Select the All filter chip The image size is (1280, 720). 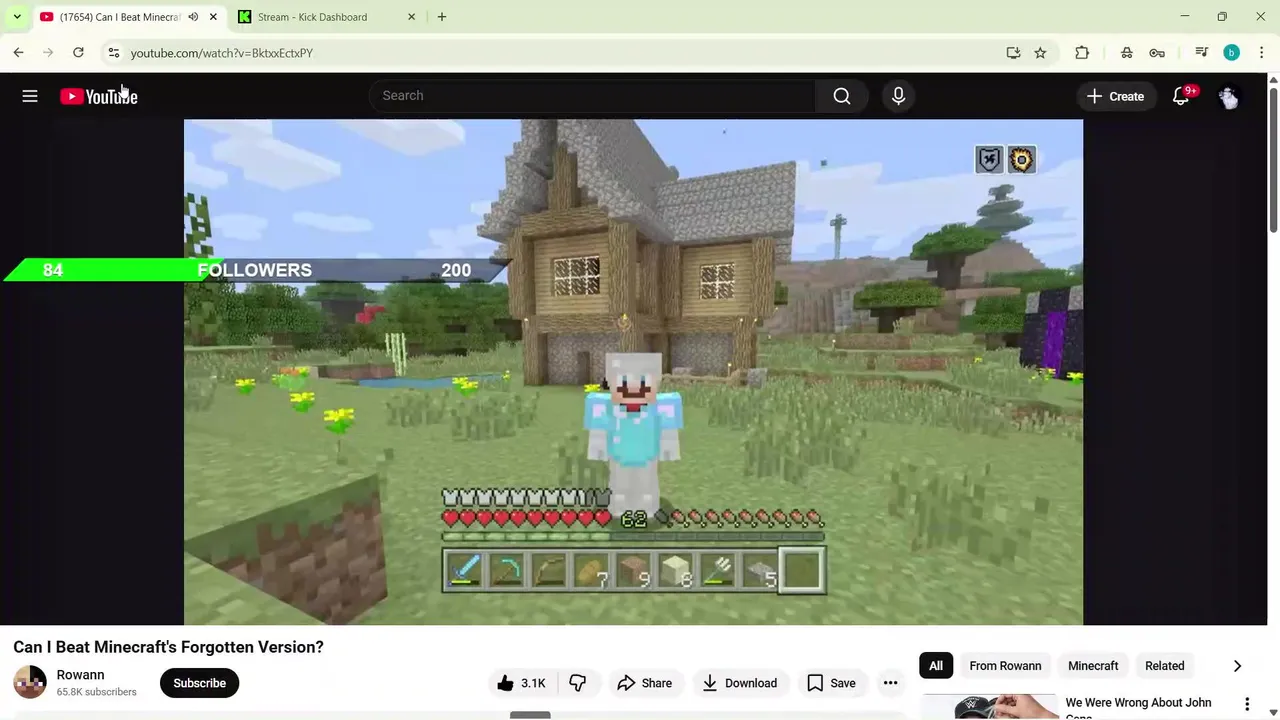click(x=936, y=666)
